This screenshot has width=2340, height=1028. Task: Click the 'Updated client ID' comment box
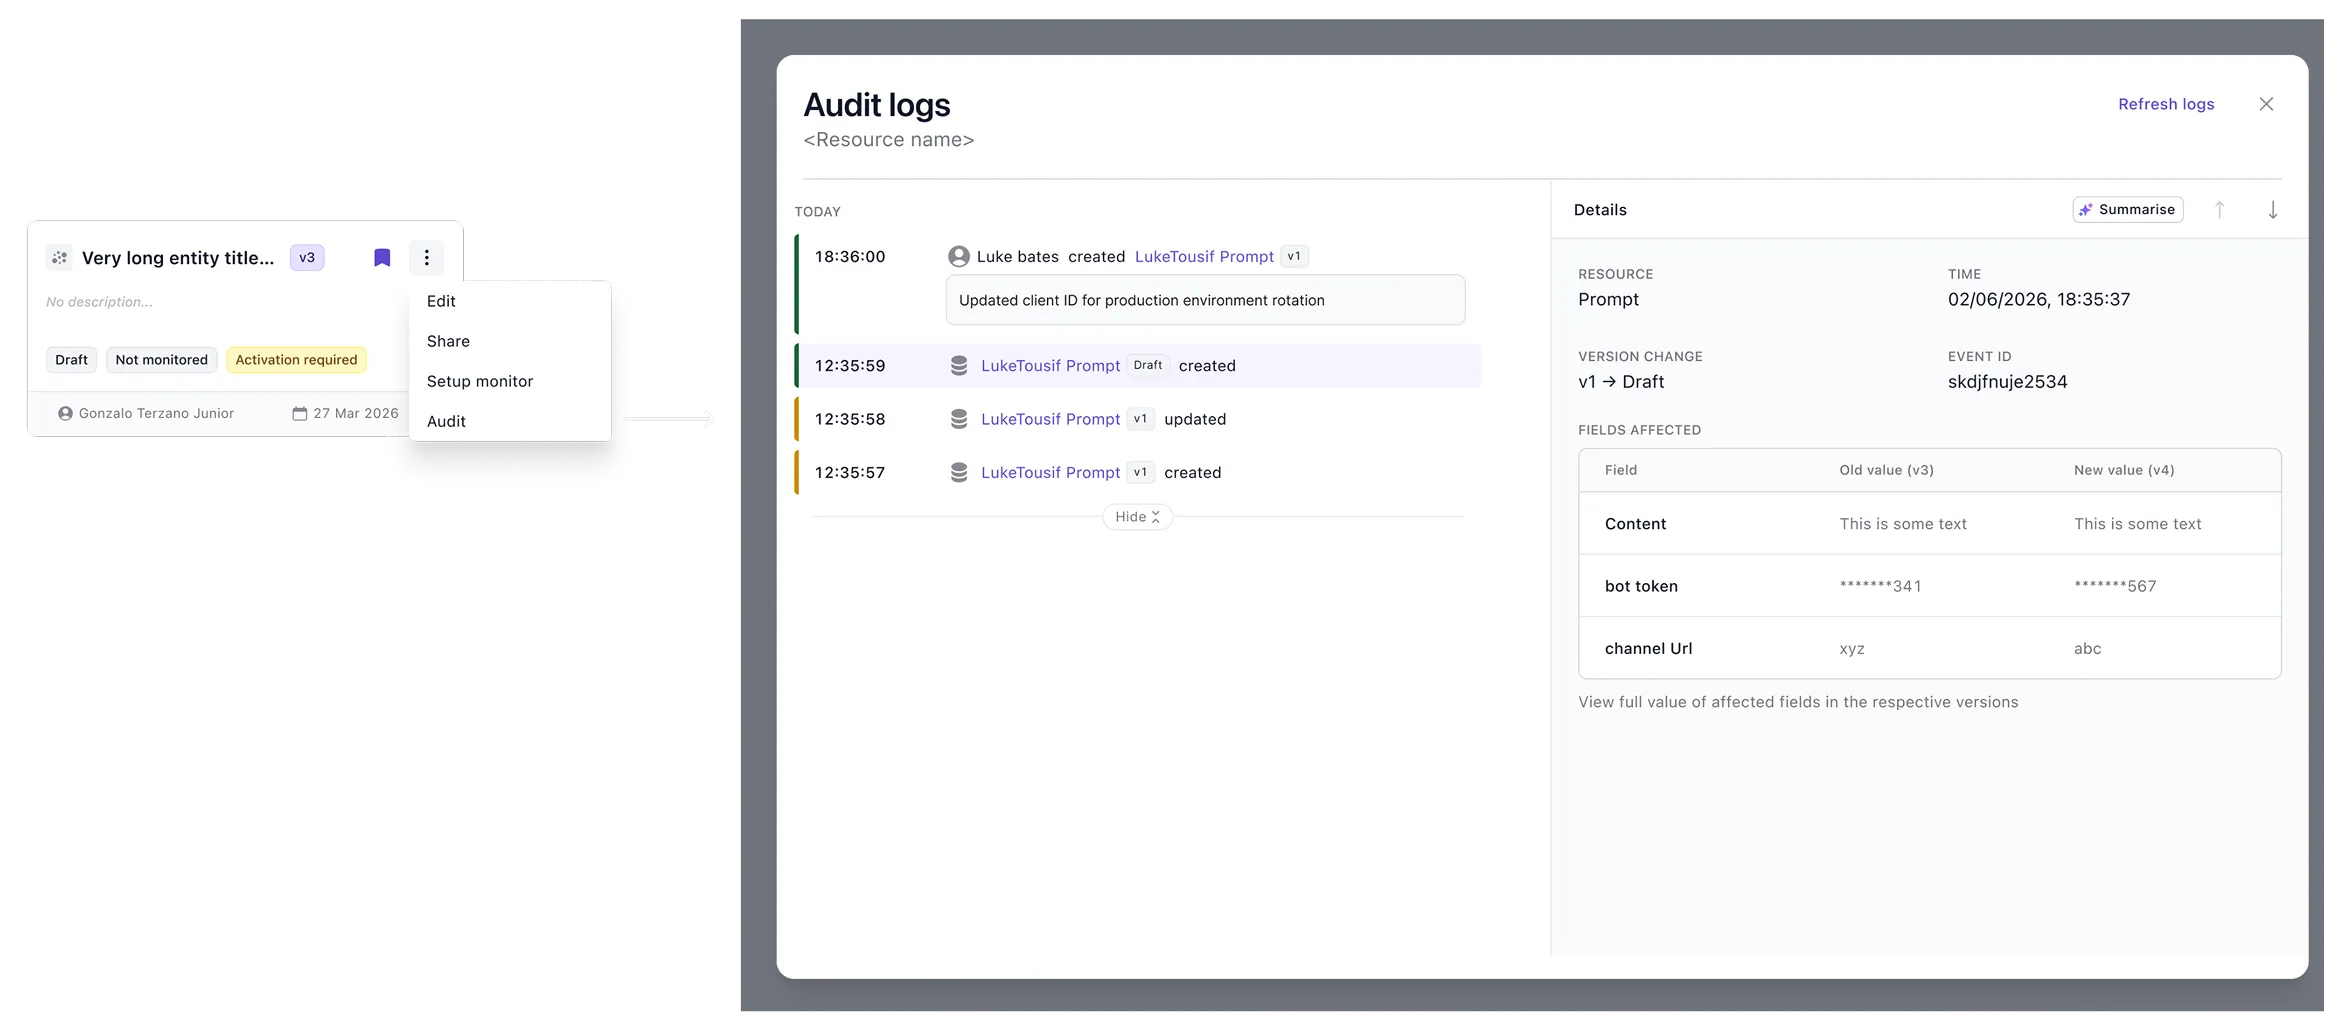click(x=1205, y=300)
